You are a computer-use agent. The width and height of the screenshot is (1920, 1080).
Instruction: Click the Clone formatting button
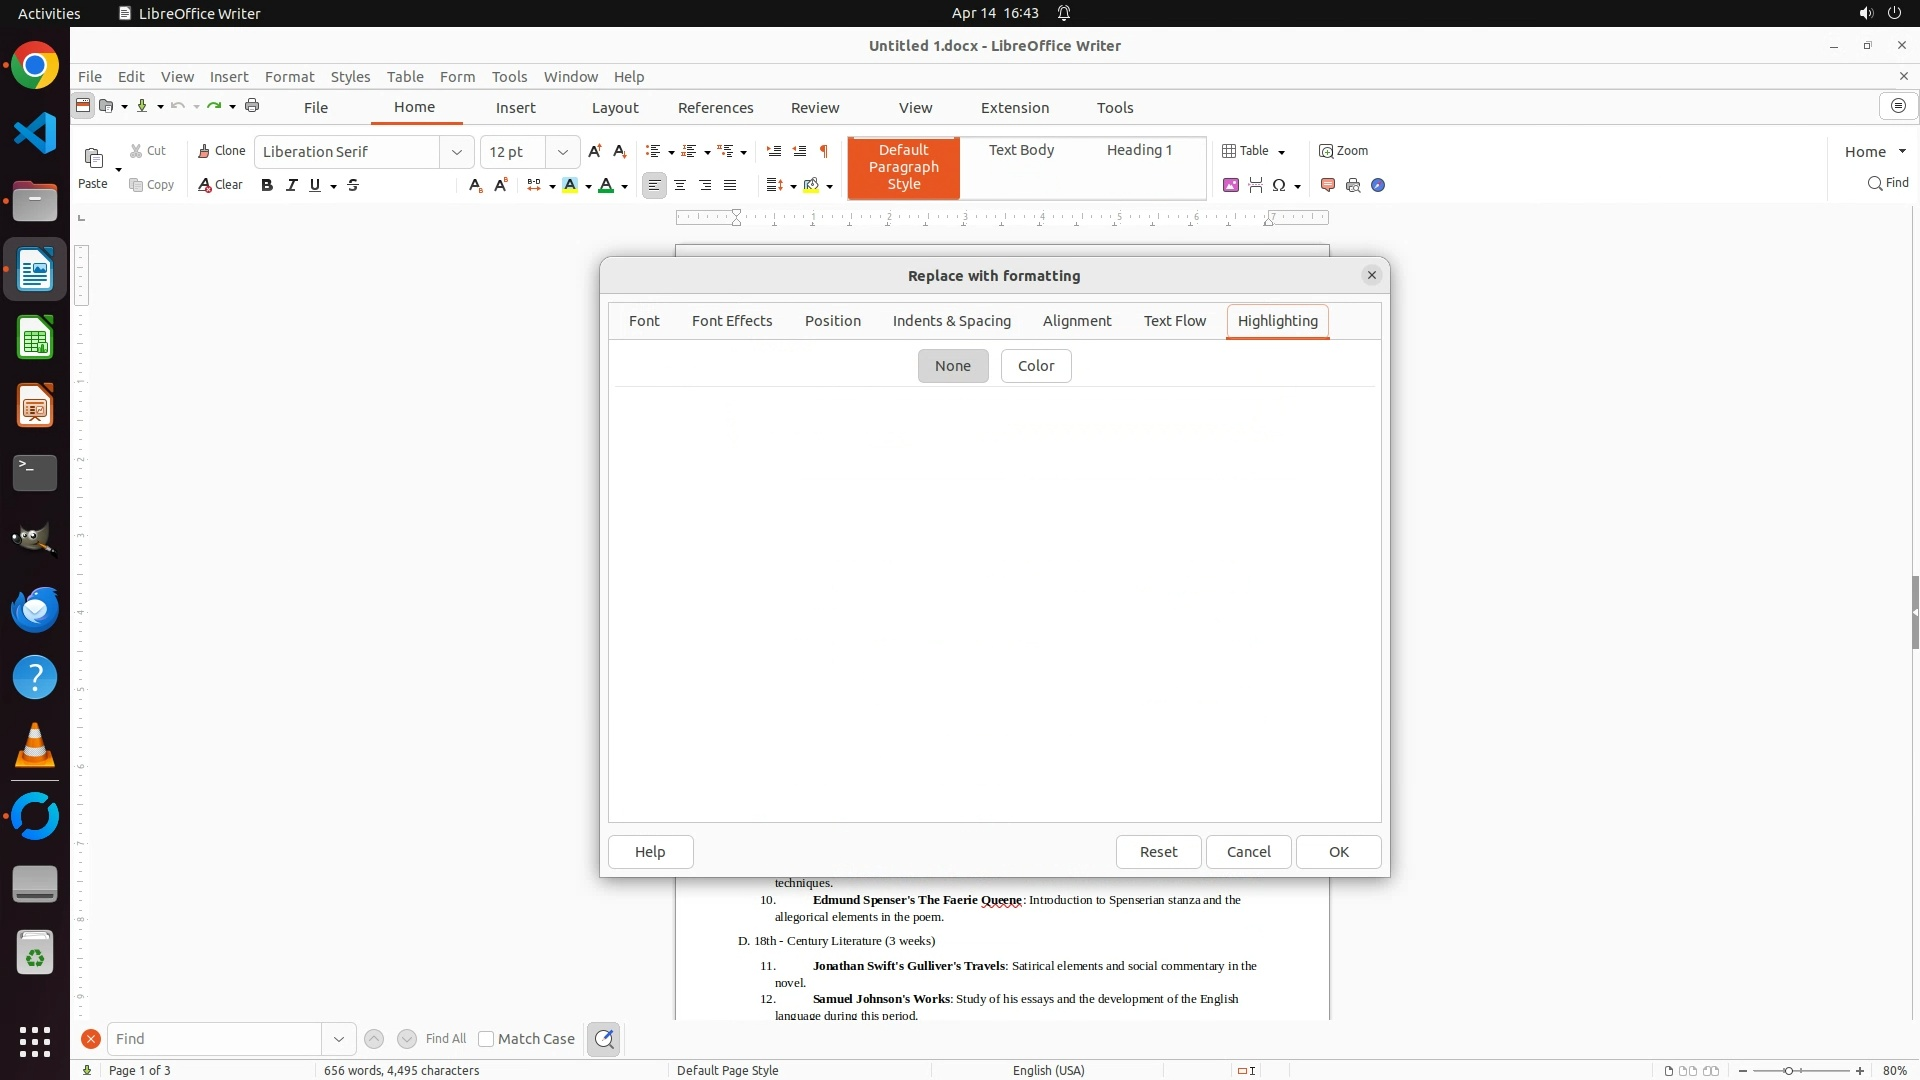point(221,151)
